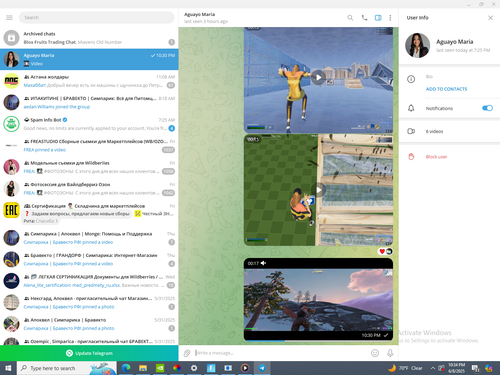Open the Астана жолдары group chat
The height and width of the screenshot is (375, 500).
tap(89, 81)
